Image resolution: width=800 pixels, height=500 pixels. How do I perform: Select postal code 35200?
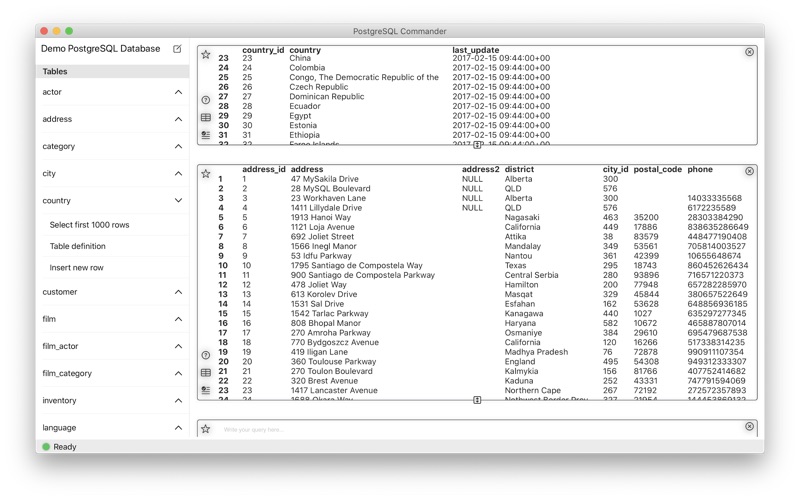646,217
